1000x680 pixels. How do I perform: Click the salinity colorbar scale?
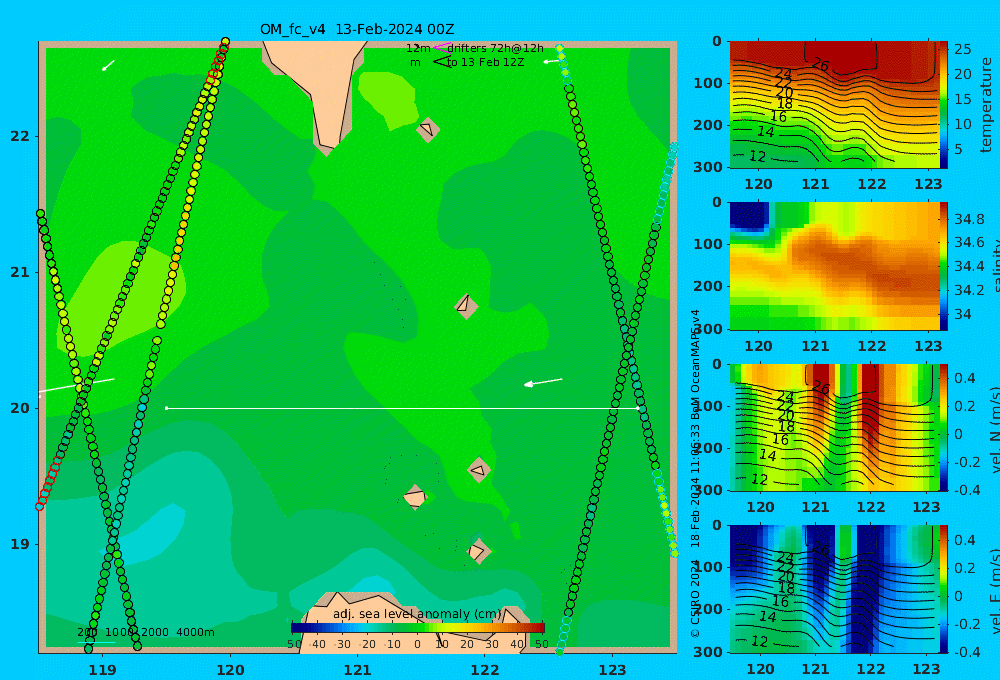point(944,266)
